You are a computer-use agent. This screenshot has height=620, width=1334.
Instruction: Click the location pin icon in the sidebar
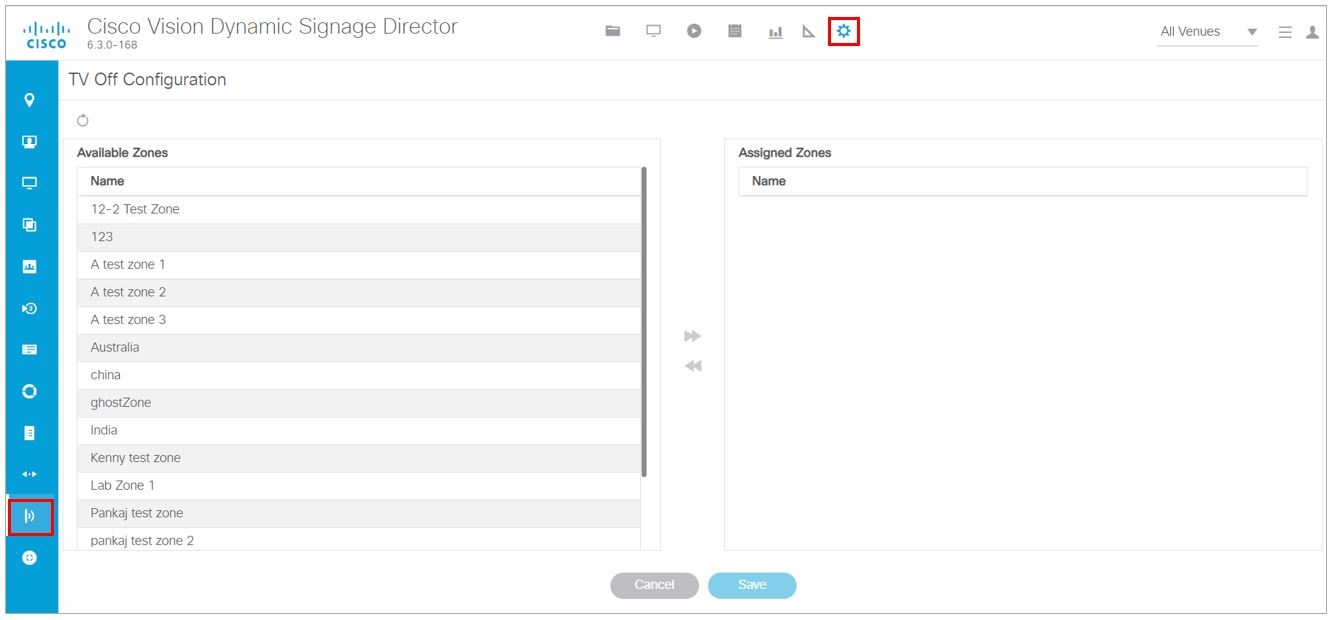[x=30, y=100]
